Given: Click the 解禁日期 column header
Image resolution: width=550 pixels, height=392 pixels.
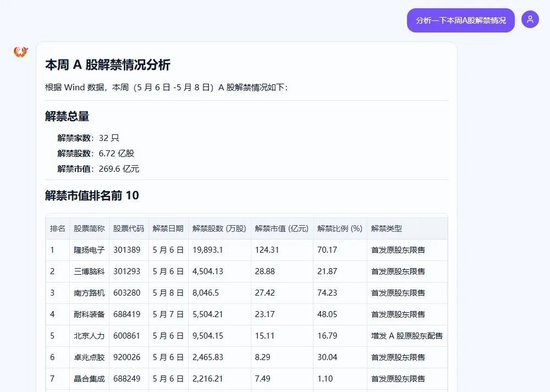Looking at the screenshot, I should coord(168,229).
